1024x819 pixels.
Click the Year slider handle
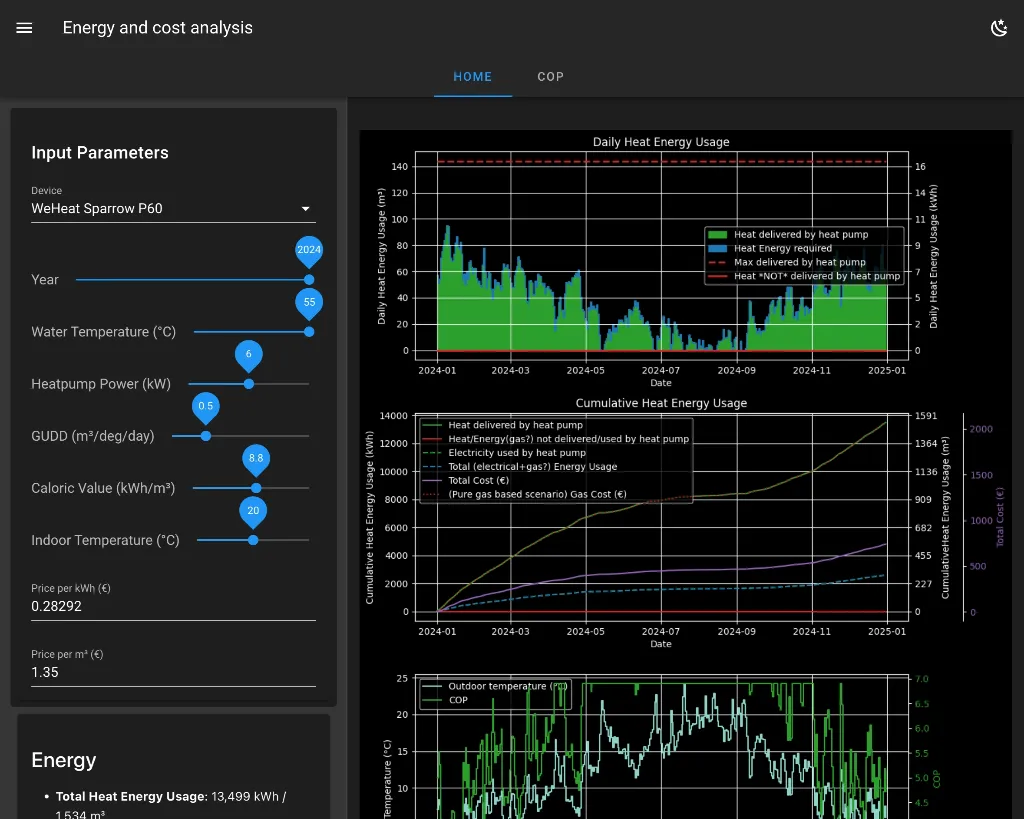pyautogui.click(x=309, y=280)
